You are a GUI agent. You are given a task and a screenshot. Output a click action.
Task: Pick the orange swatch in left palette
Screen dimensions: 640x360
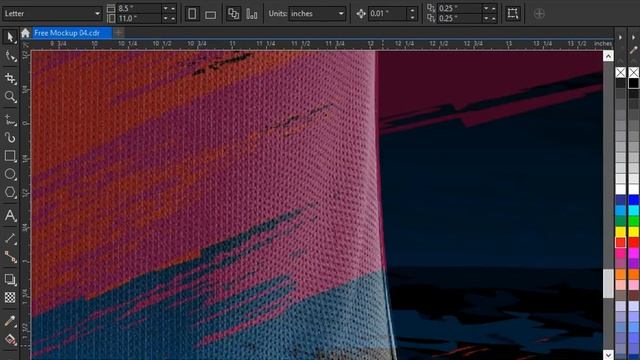[620, 274]
